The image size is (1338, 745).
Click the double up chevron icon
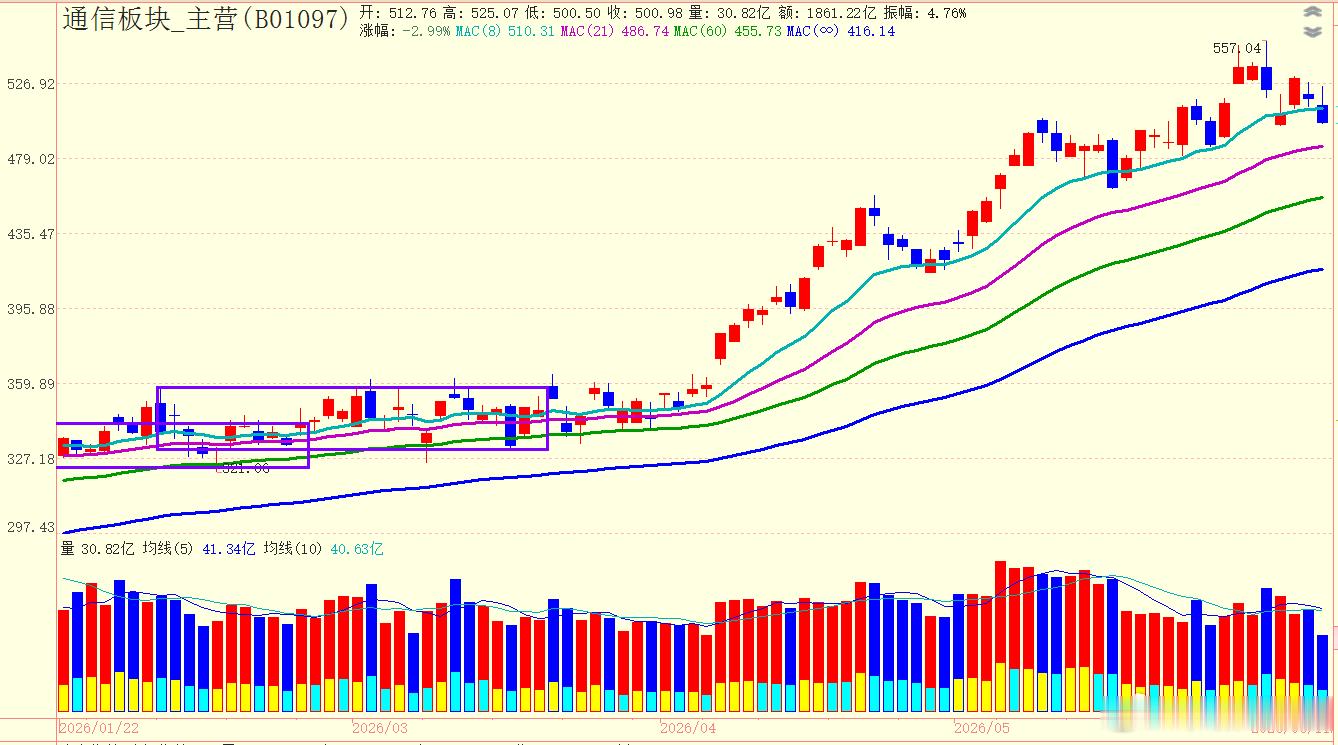1312,12
